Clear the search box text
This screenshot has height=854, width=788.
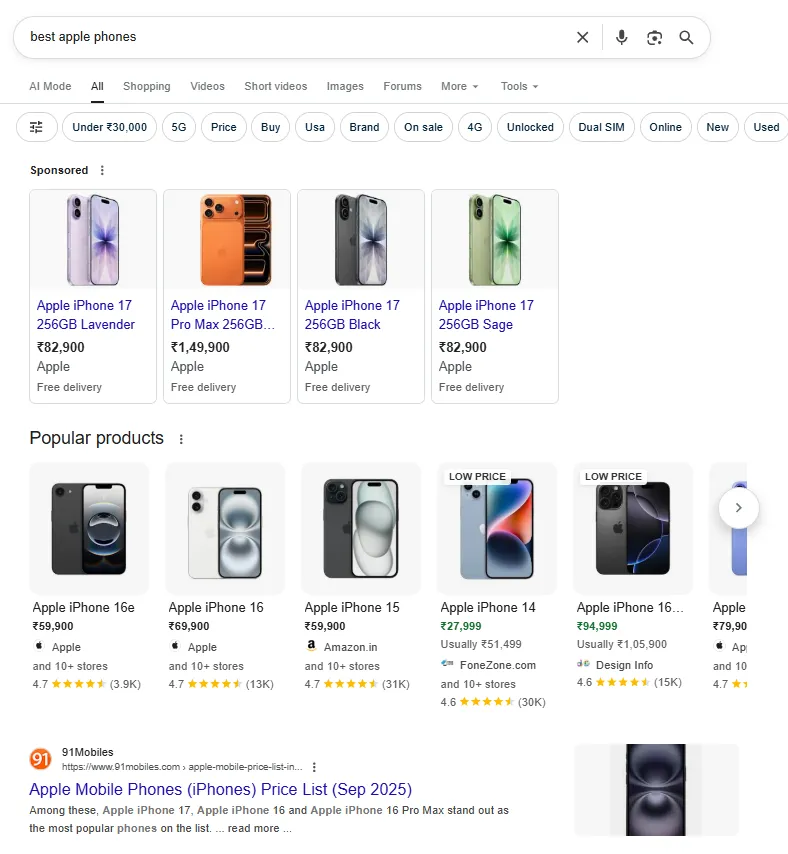pyautogui.click(x=583, y=37)
